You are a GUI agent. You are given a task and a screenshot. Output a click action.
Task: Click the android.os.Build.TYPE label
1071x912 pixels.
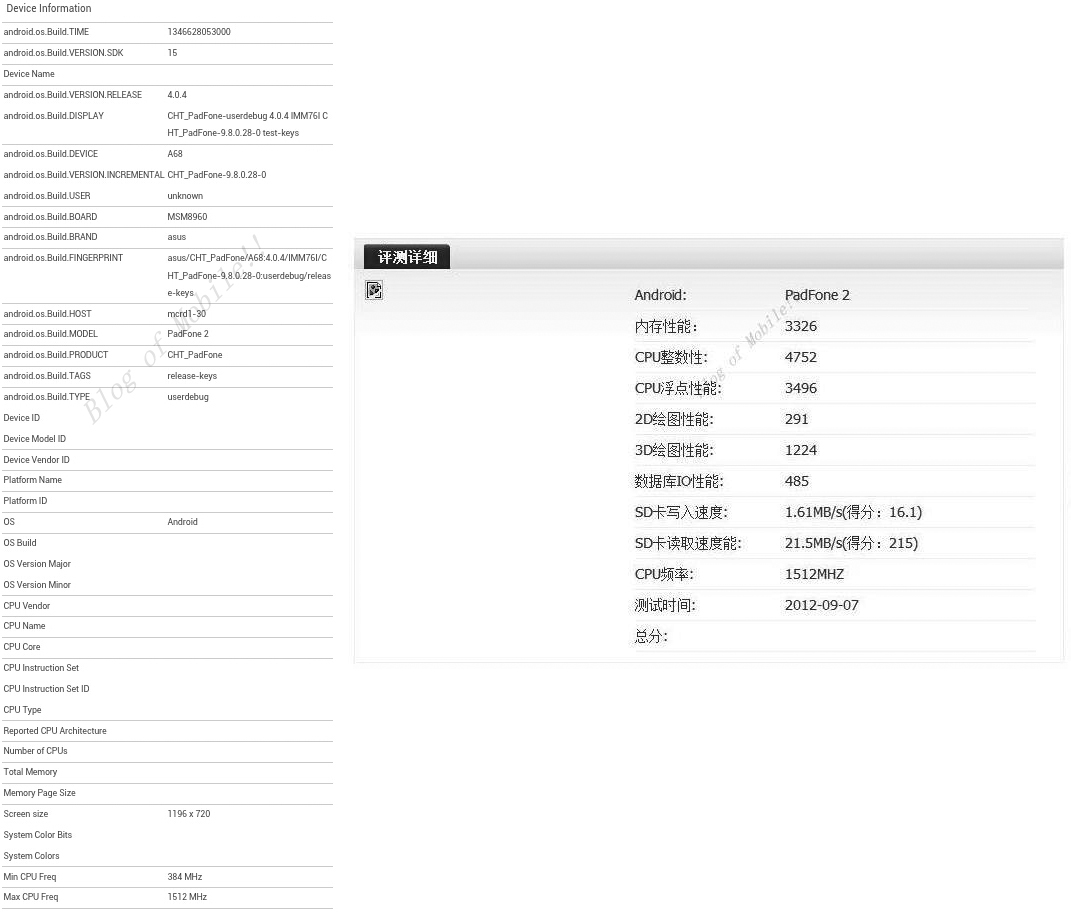46,397
